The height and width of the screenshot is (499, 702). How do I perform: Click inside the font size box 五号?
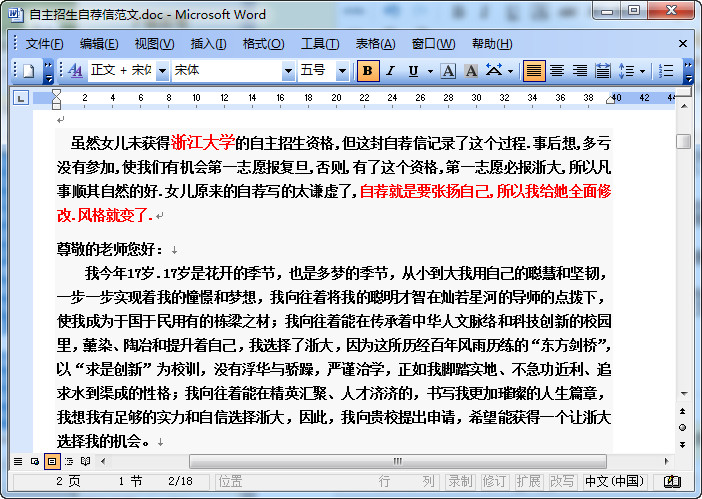click(317, 71)
